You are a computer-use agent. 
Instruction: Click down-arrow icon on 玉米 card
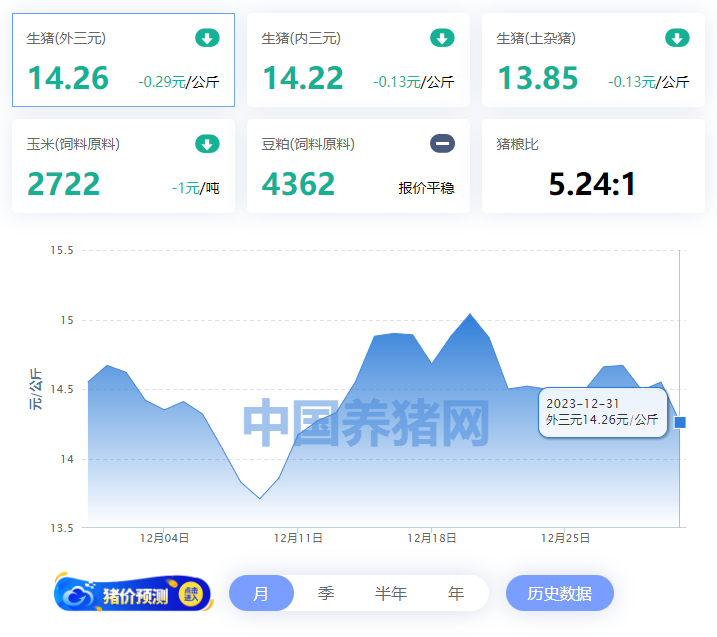(x=207, y=144)
